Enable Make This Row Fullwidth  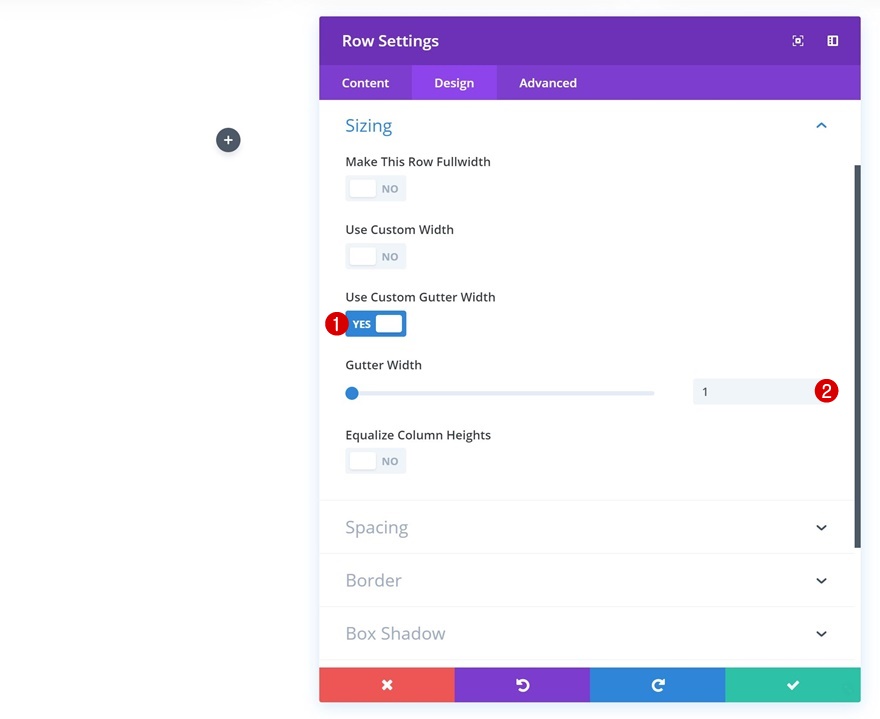pyautogui.click(x=375, y=188)
